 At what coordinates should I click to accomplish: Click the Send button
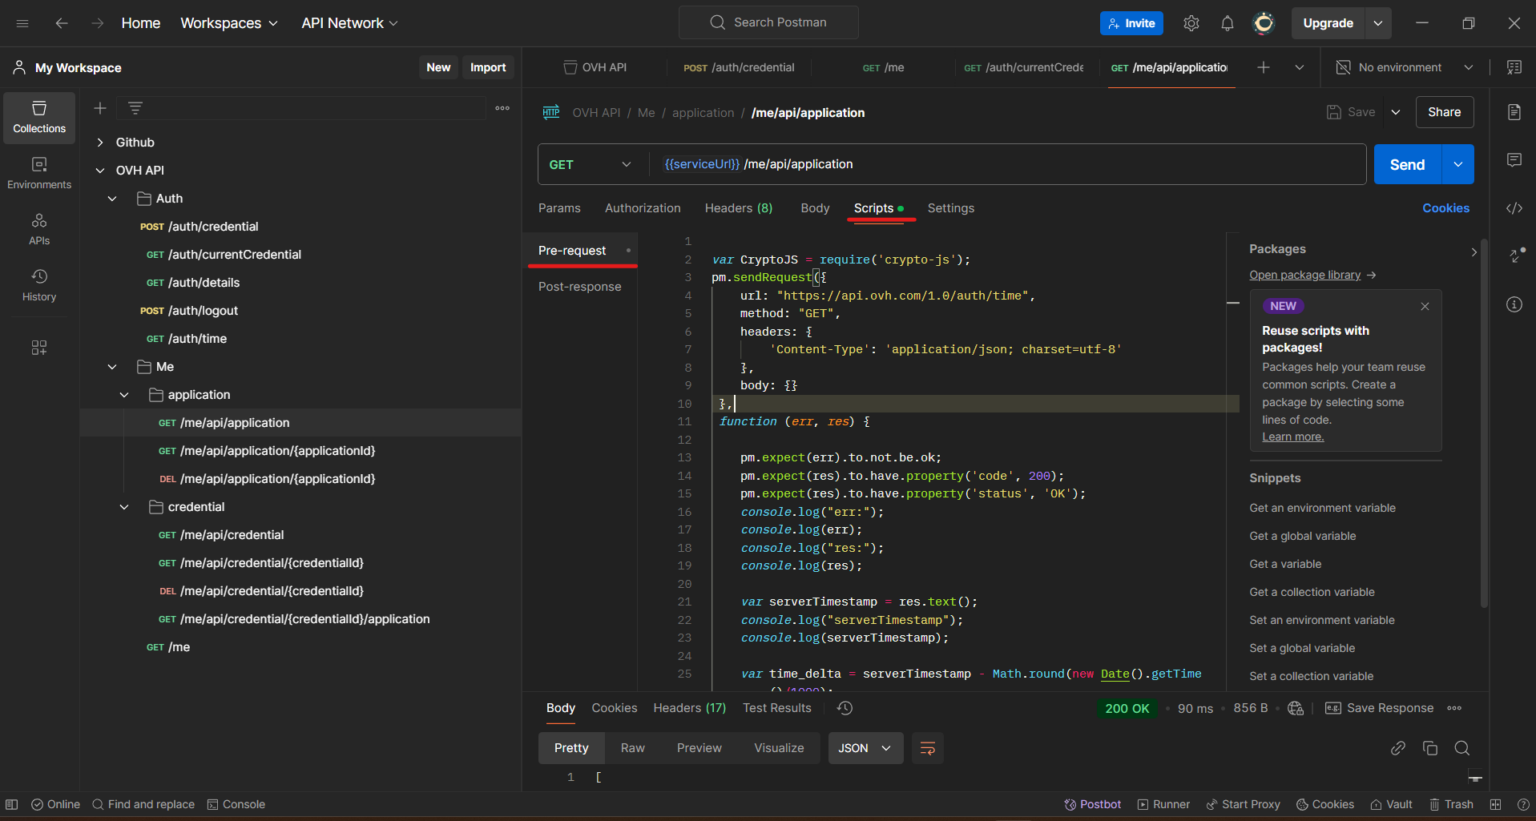click(x=1406, y=164)
